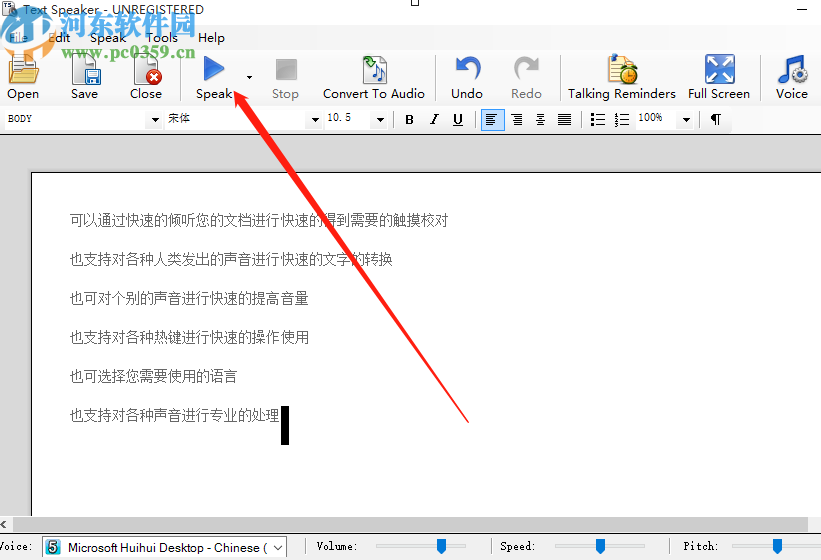Open the Speak menu
Image resolution: width=821 pixels, height=560 pixels.
[x=108, y=38]
